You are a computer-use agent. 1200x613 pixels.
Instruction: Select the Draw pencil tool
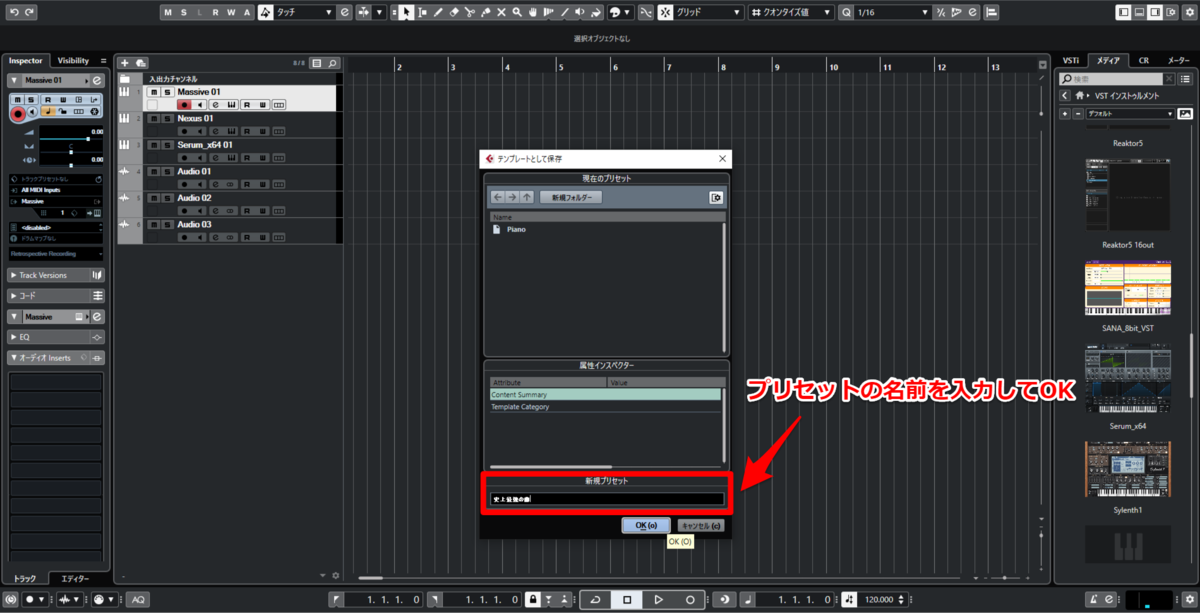[438, 12]
